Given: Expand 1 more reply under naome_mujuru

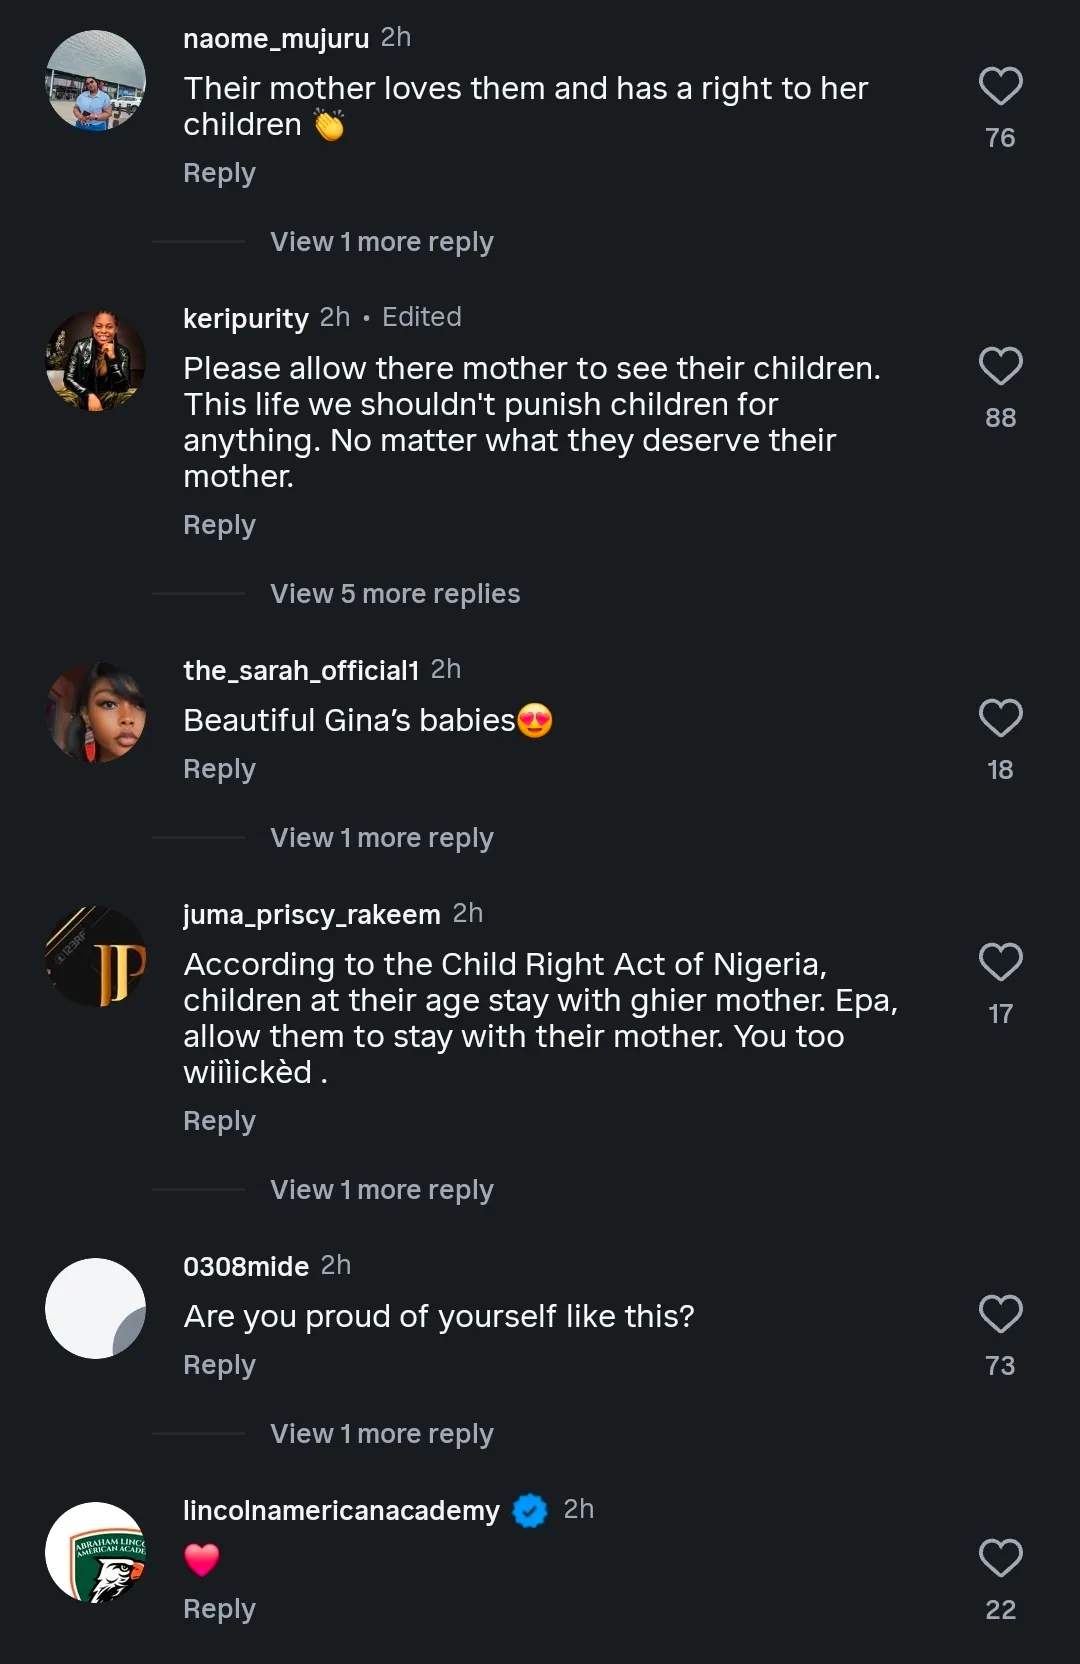Looking at the screenshot, I should tap(381, 242).
